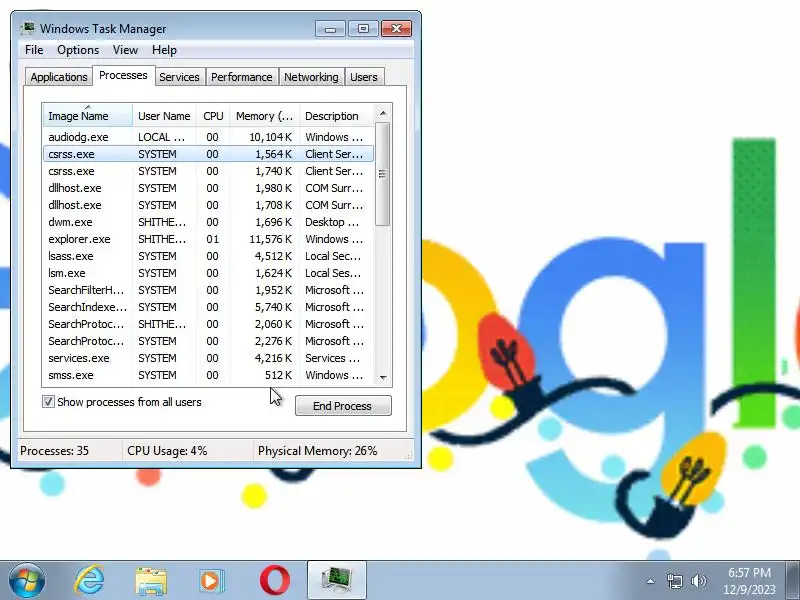Select dllhost.exe row with 1,980 K
The image size is (800, 600).
pos(208,188)
